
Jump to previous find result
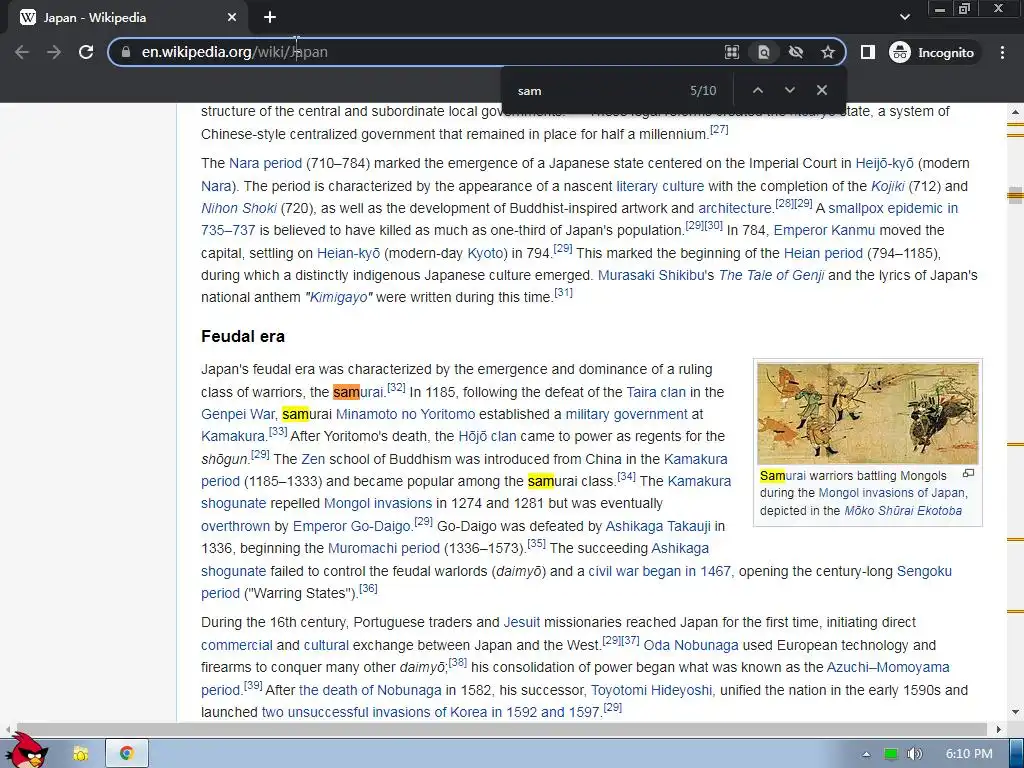758,90
